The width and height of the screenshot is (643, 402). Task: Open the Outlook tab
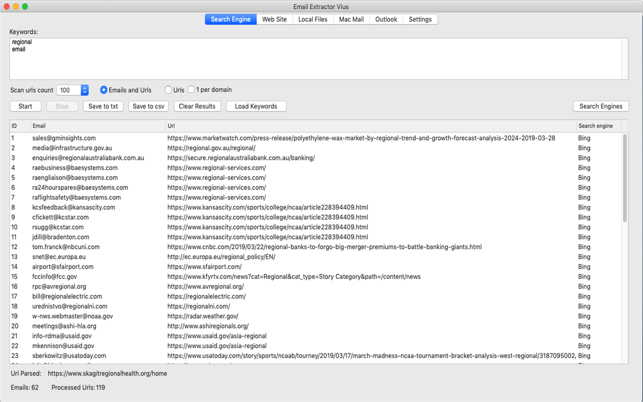[x=386, y=19]
